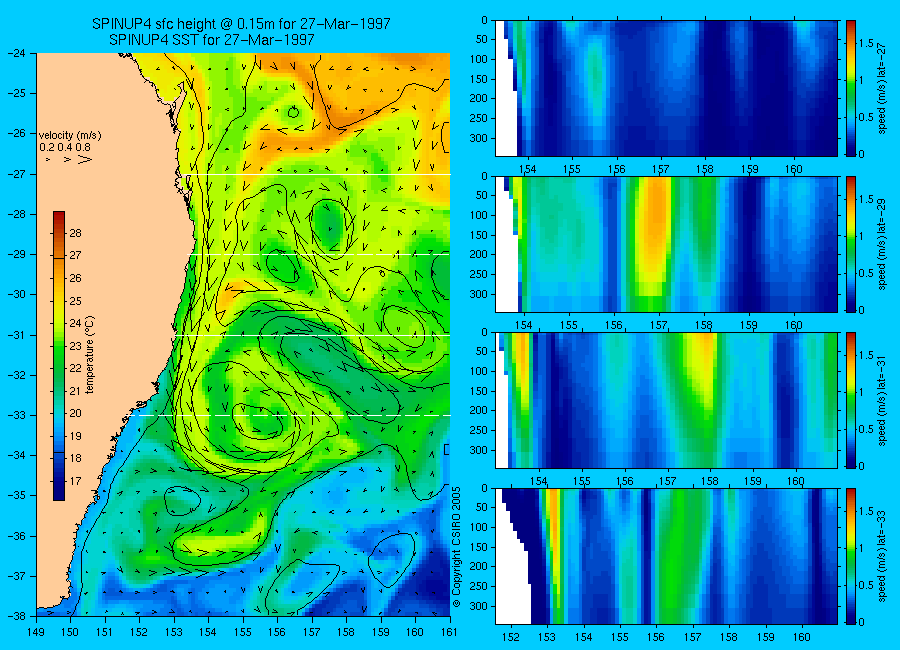
Task: Click the '1.5' tick on the lat=-27 speed colorbar
Action: pos(867,44)
